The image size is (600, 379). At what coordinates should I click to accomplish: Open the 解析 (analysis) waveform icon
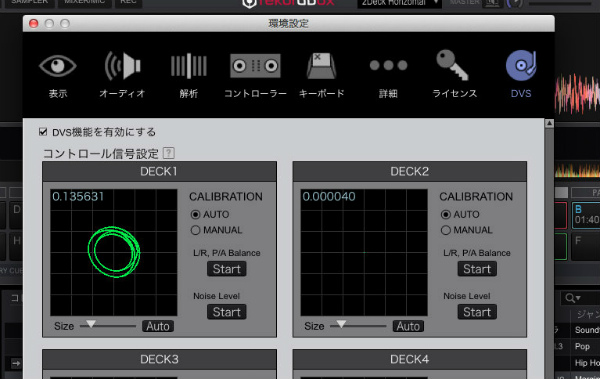pyautogui.click(x=189, y=66)
